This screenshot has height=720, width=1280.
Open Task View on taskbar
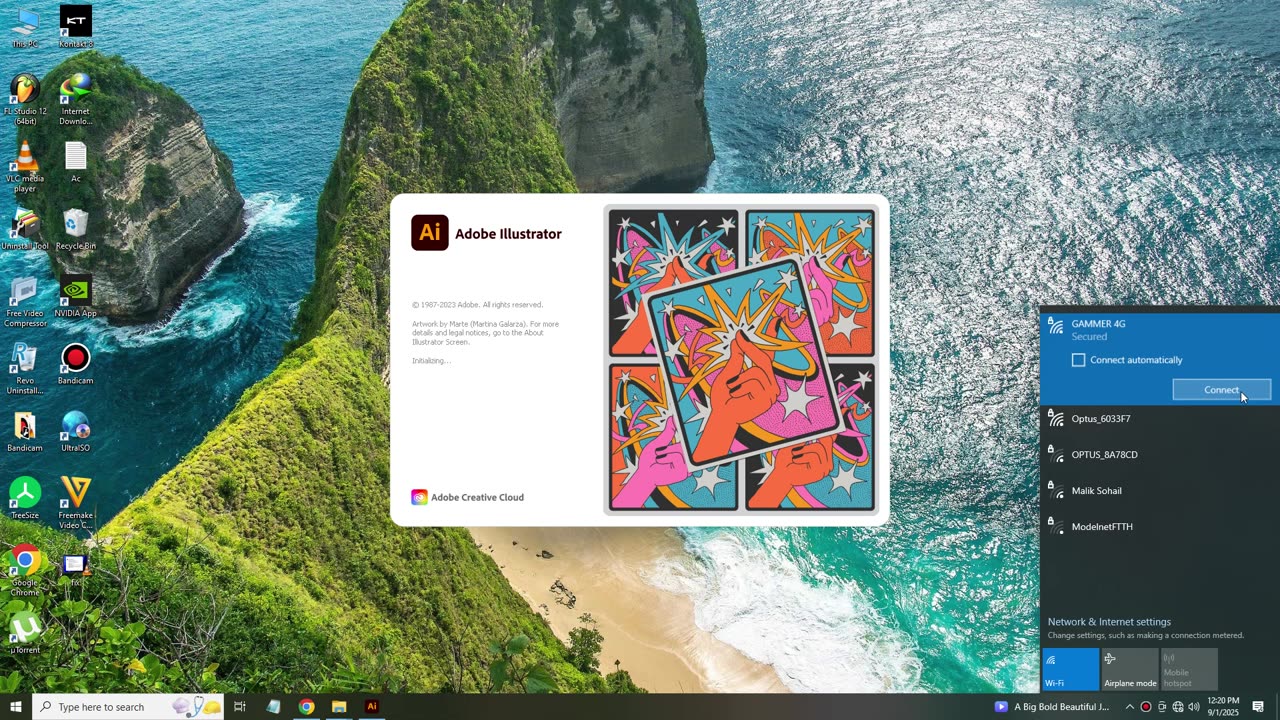click(240, 707)
